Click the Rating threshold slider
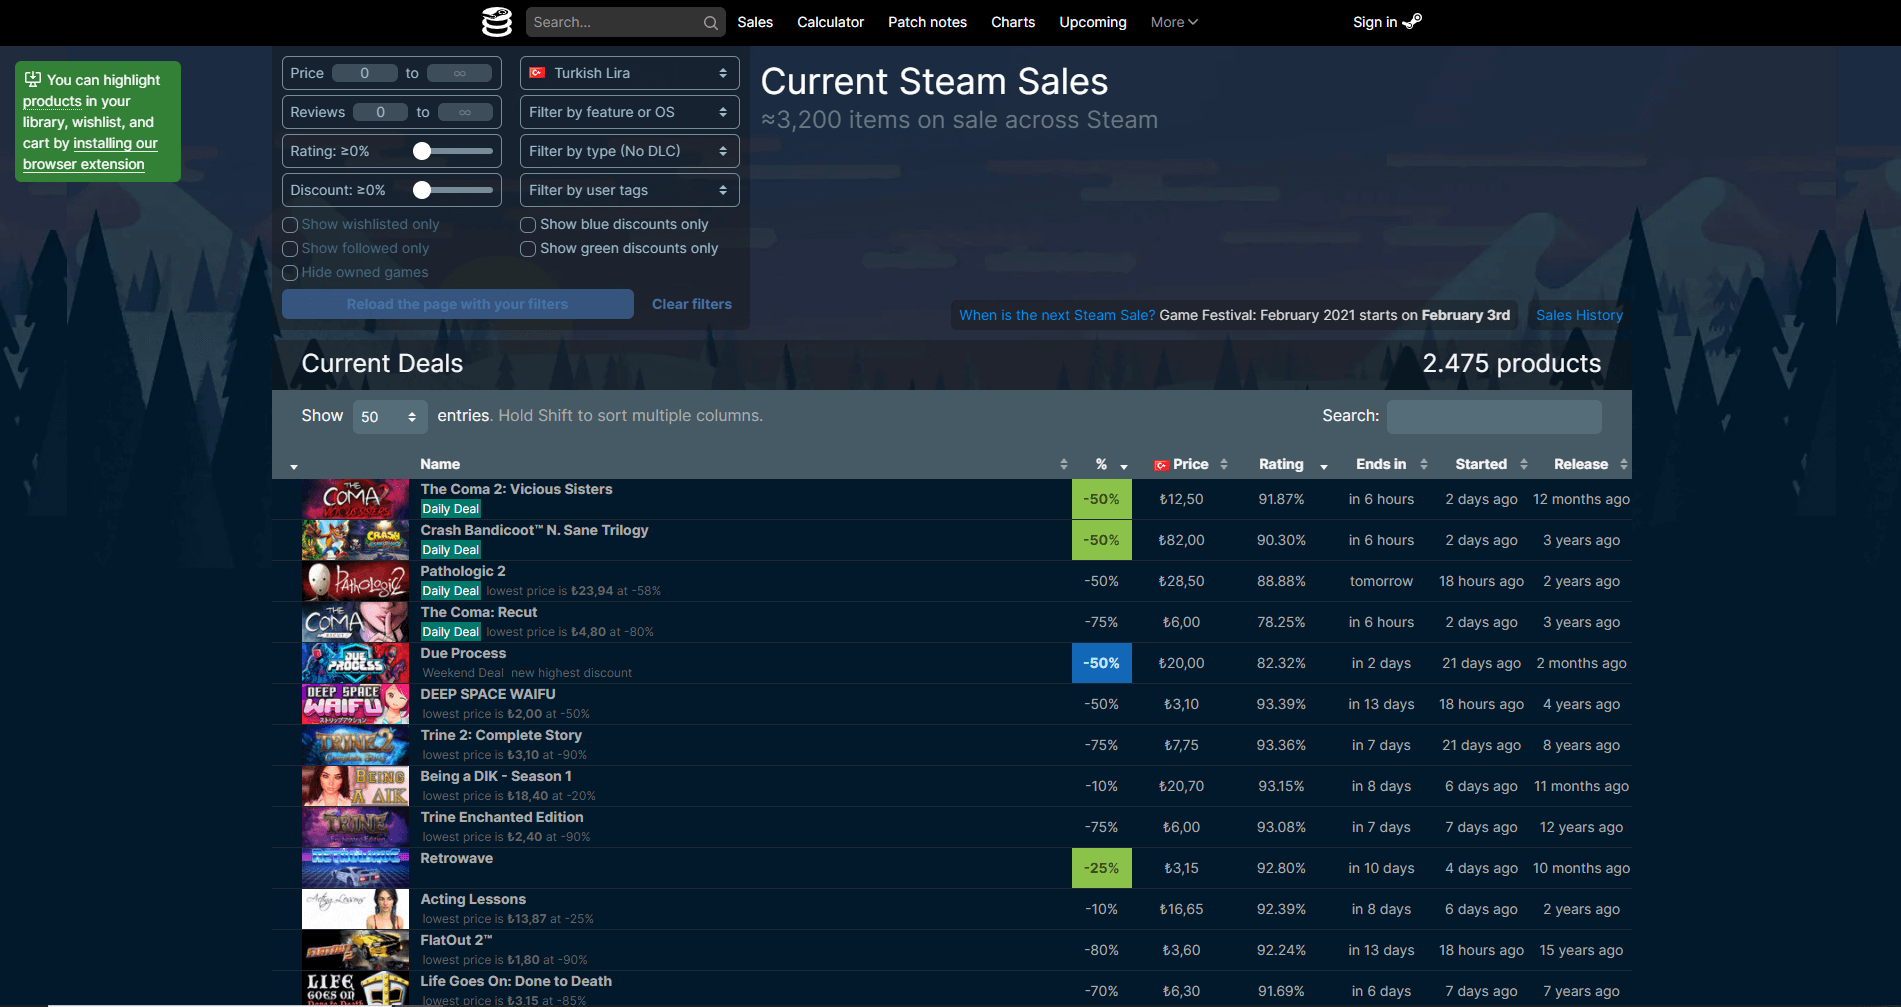Image resolution: width=1901 pixels, height=1007 pixels. [x=453, y=151]
